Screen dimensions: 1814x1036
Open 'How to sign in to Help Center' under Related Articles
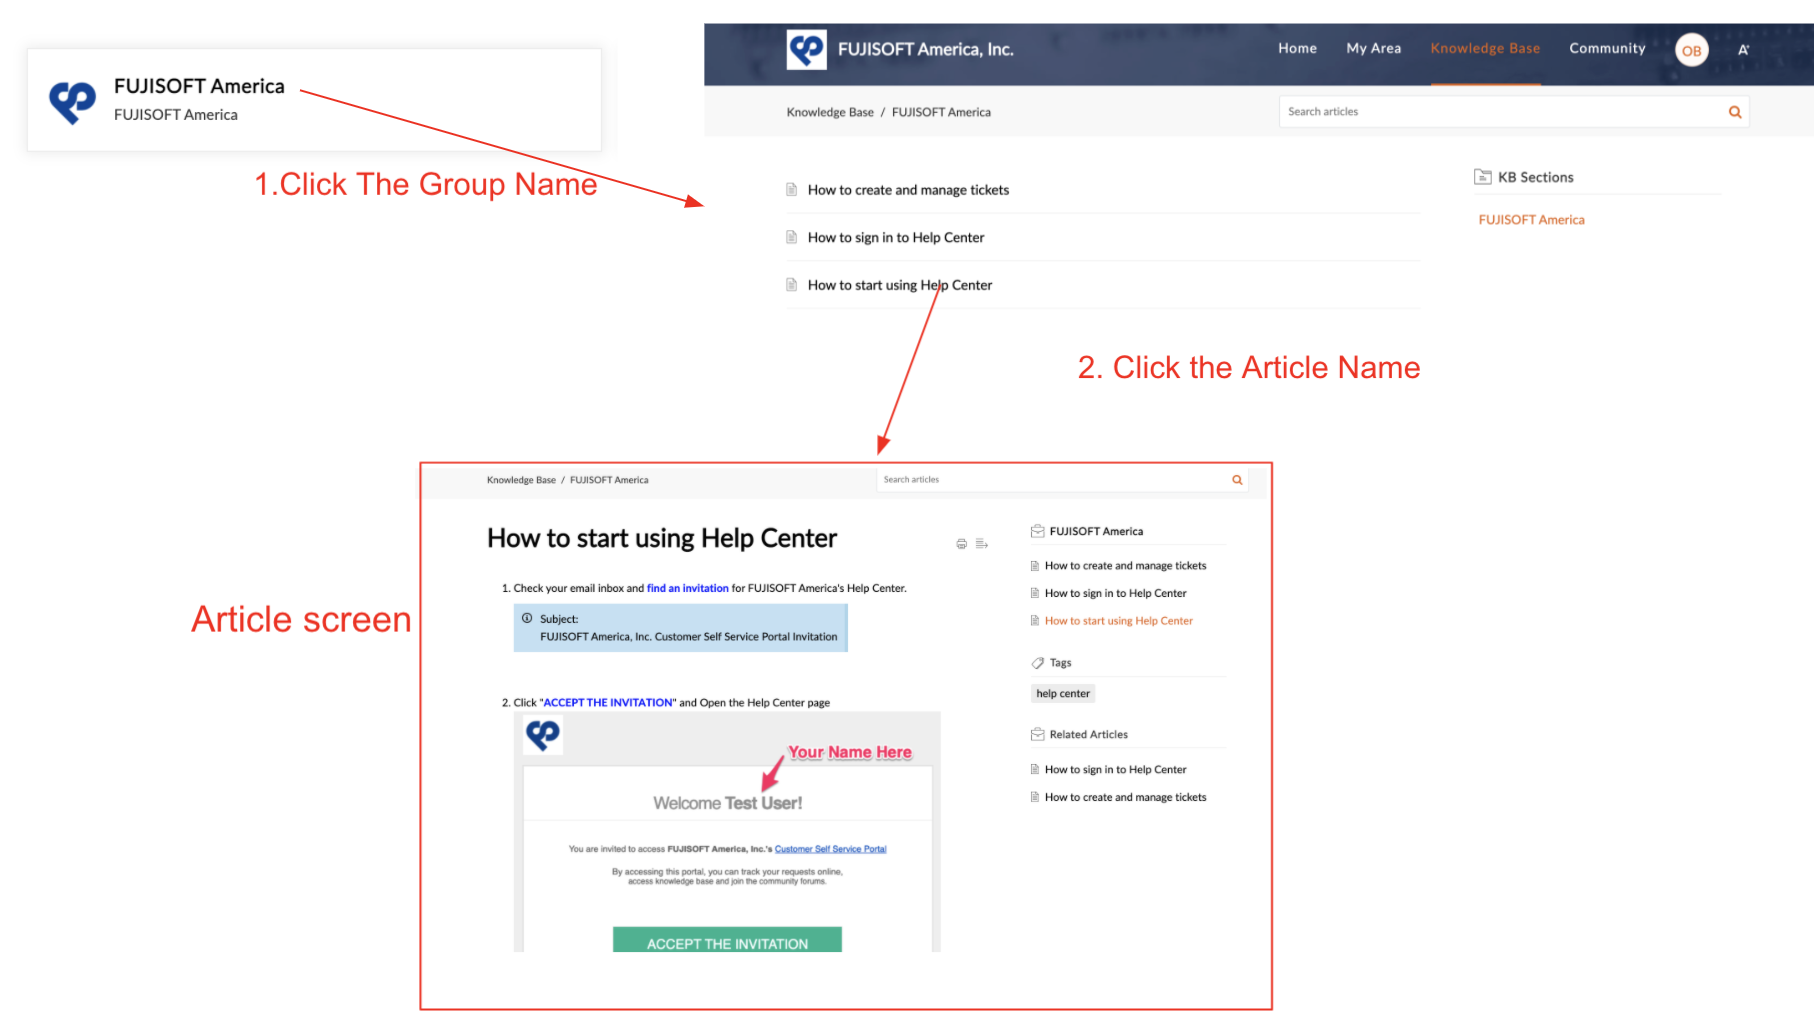[x=1116, y=770]
